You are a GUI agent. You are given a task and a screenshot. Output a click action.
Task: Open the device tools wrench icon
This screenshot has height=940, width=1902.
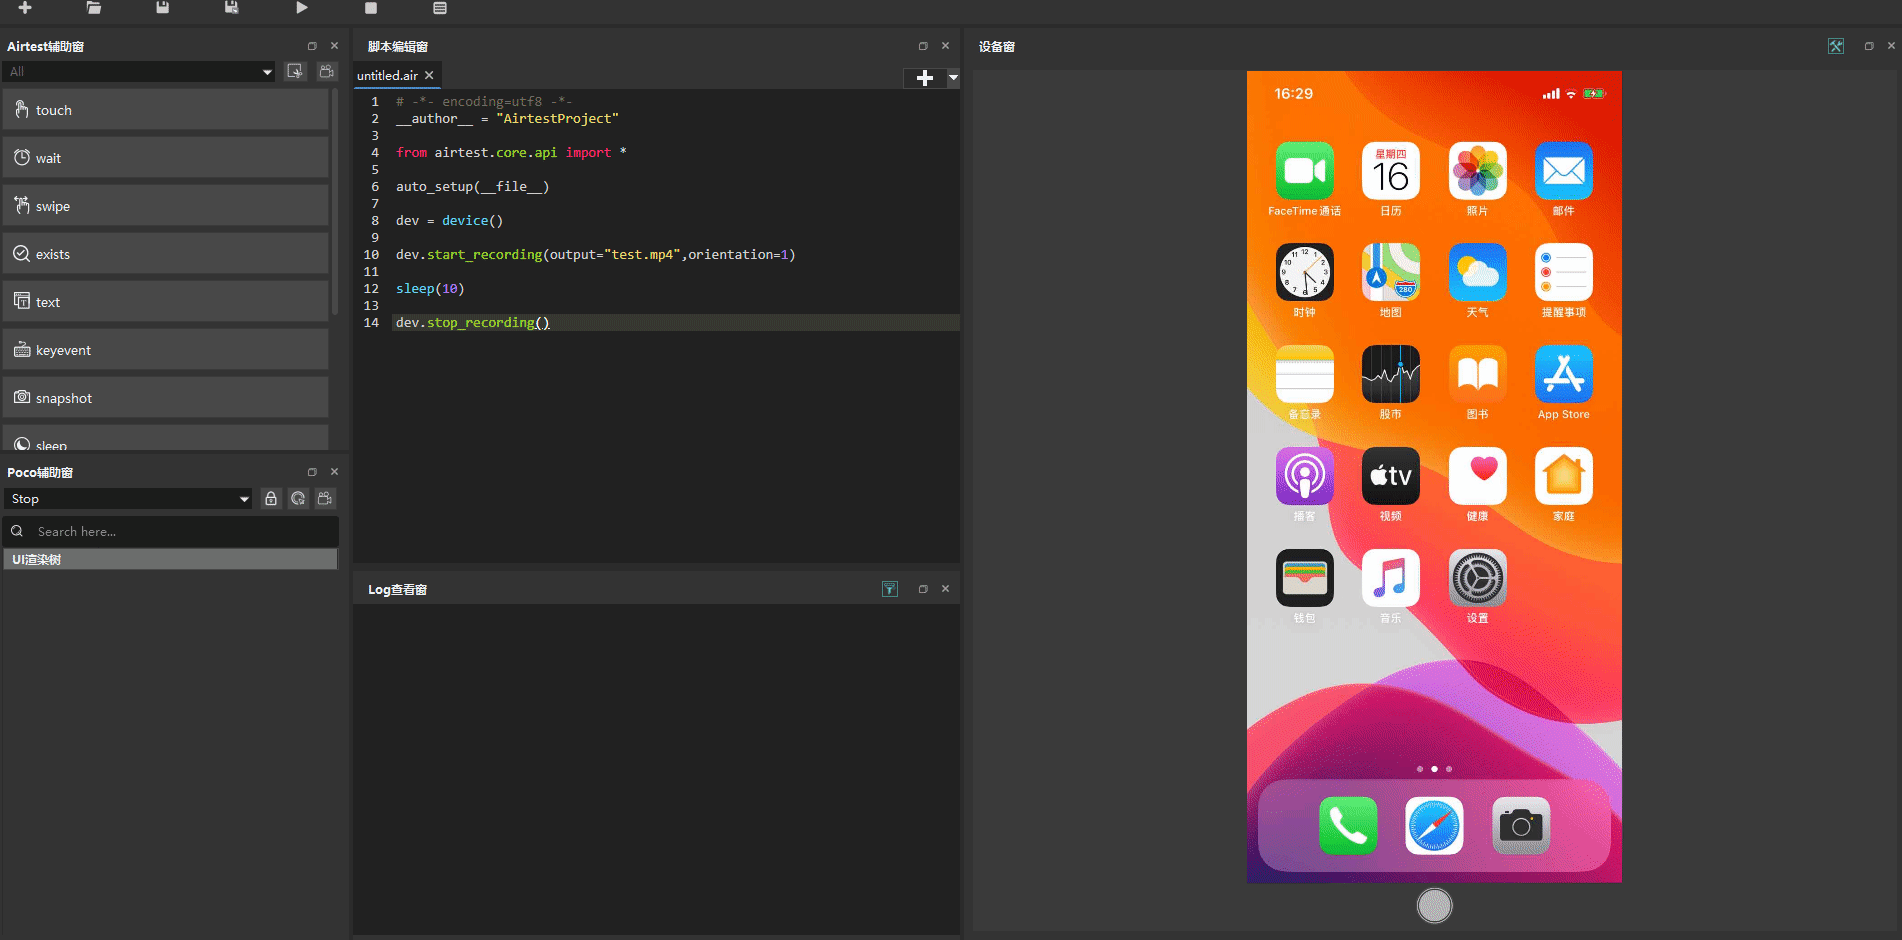(1836, 46)
